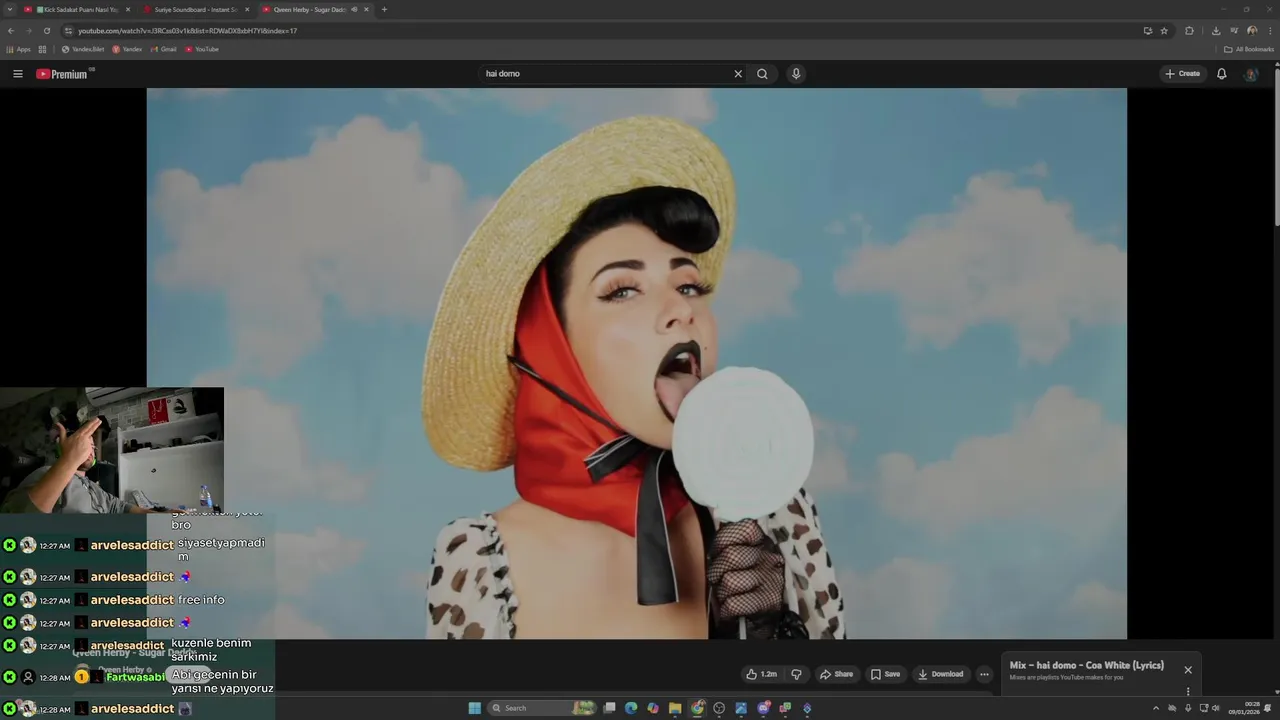The height and width of the screenshot is (720, 1280).
Task: Open Gmail bookmark
Action: [163, 49]
